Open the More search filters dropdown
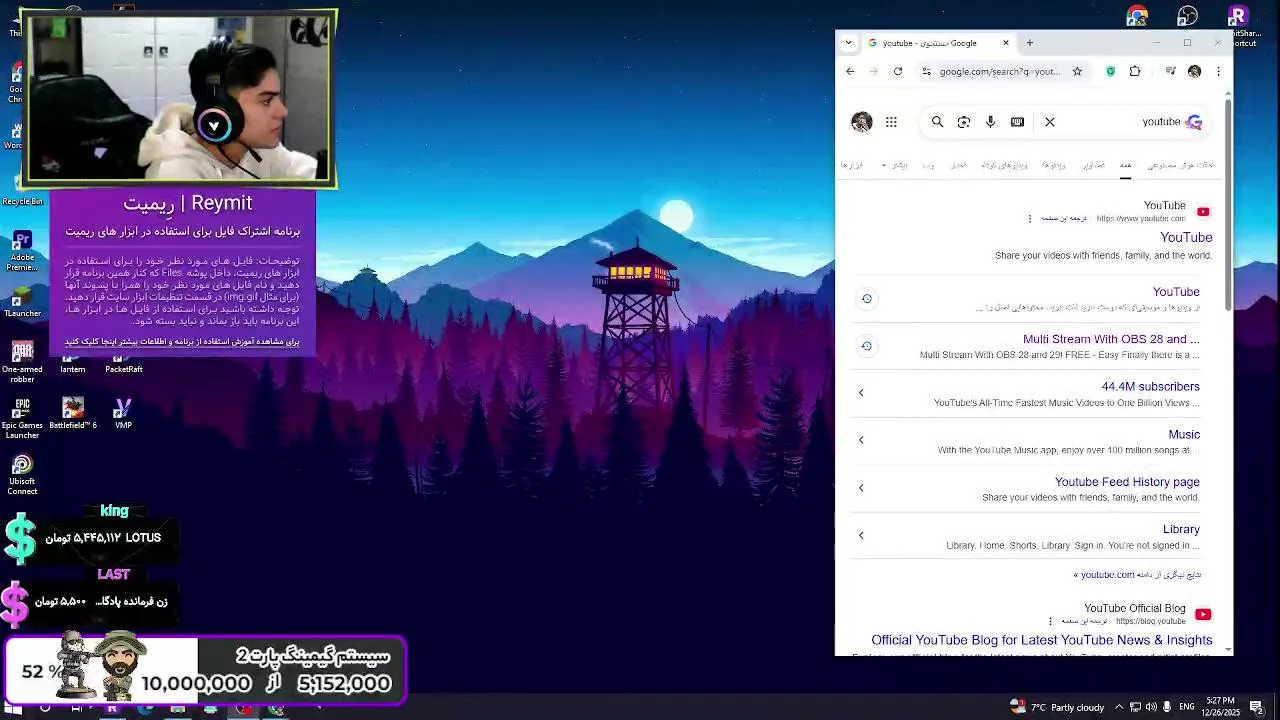1280x720 pixels. point(894,165)
